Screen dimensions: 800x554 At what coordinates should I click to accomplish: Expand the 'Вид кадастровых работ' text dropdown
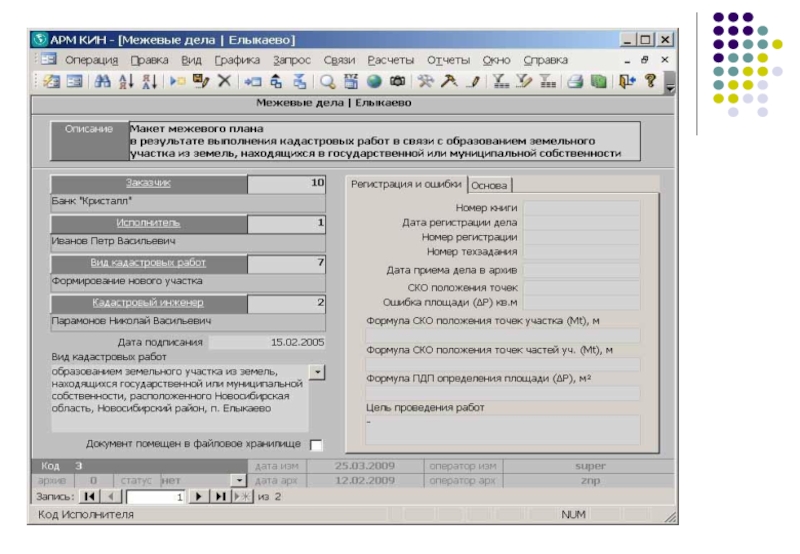point(317,372)
